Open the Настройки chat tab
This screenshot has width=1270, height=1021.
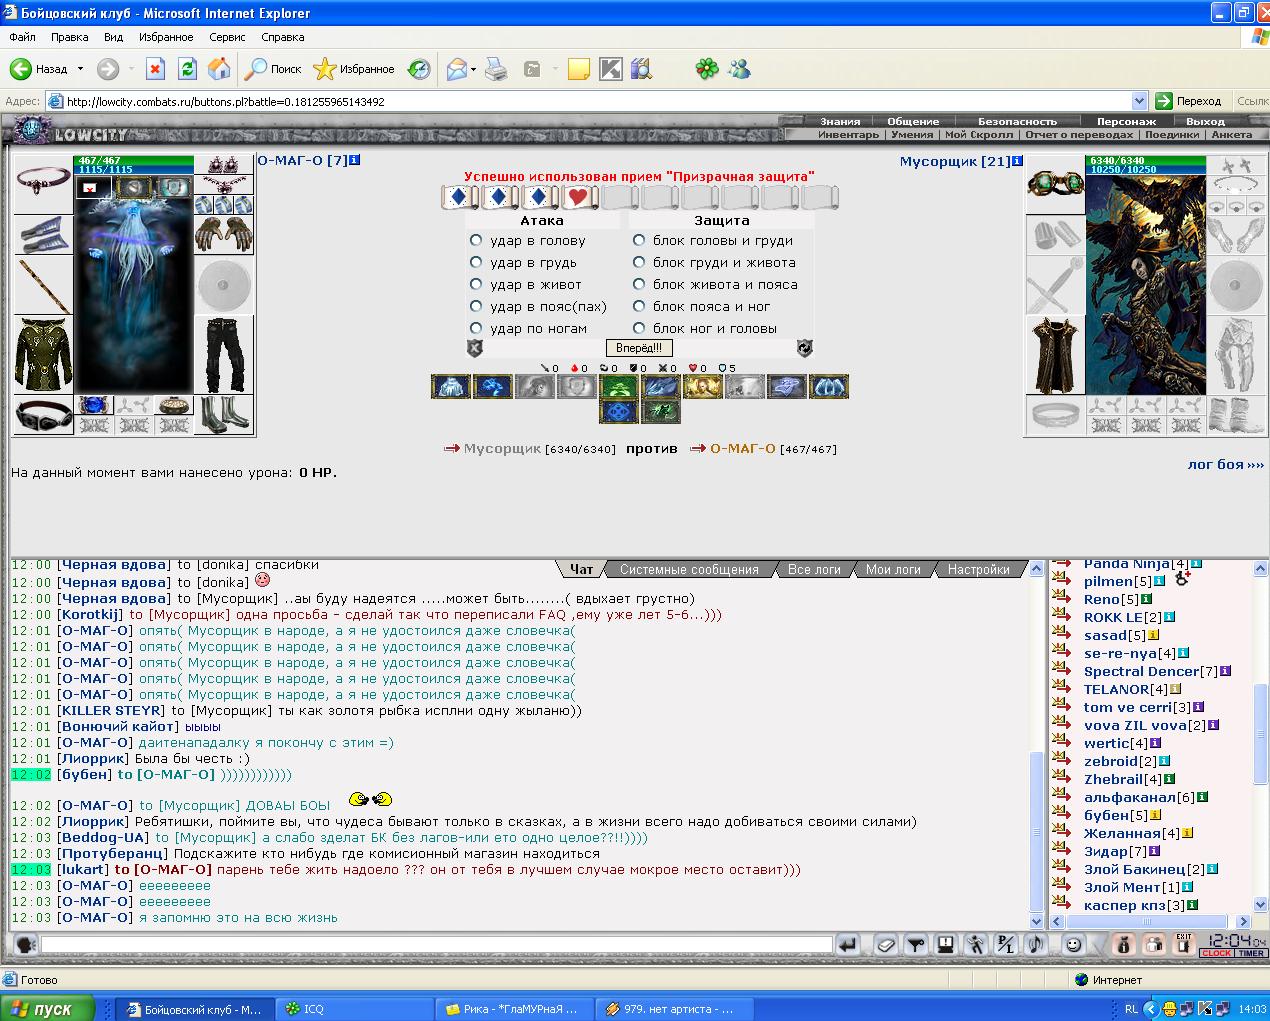(979, 569)
